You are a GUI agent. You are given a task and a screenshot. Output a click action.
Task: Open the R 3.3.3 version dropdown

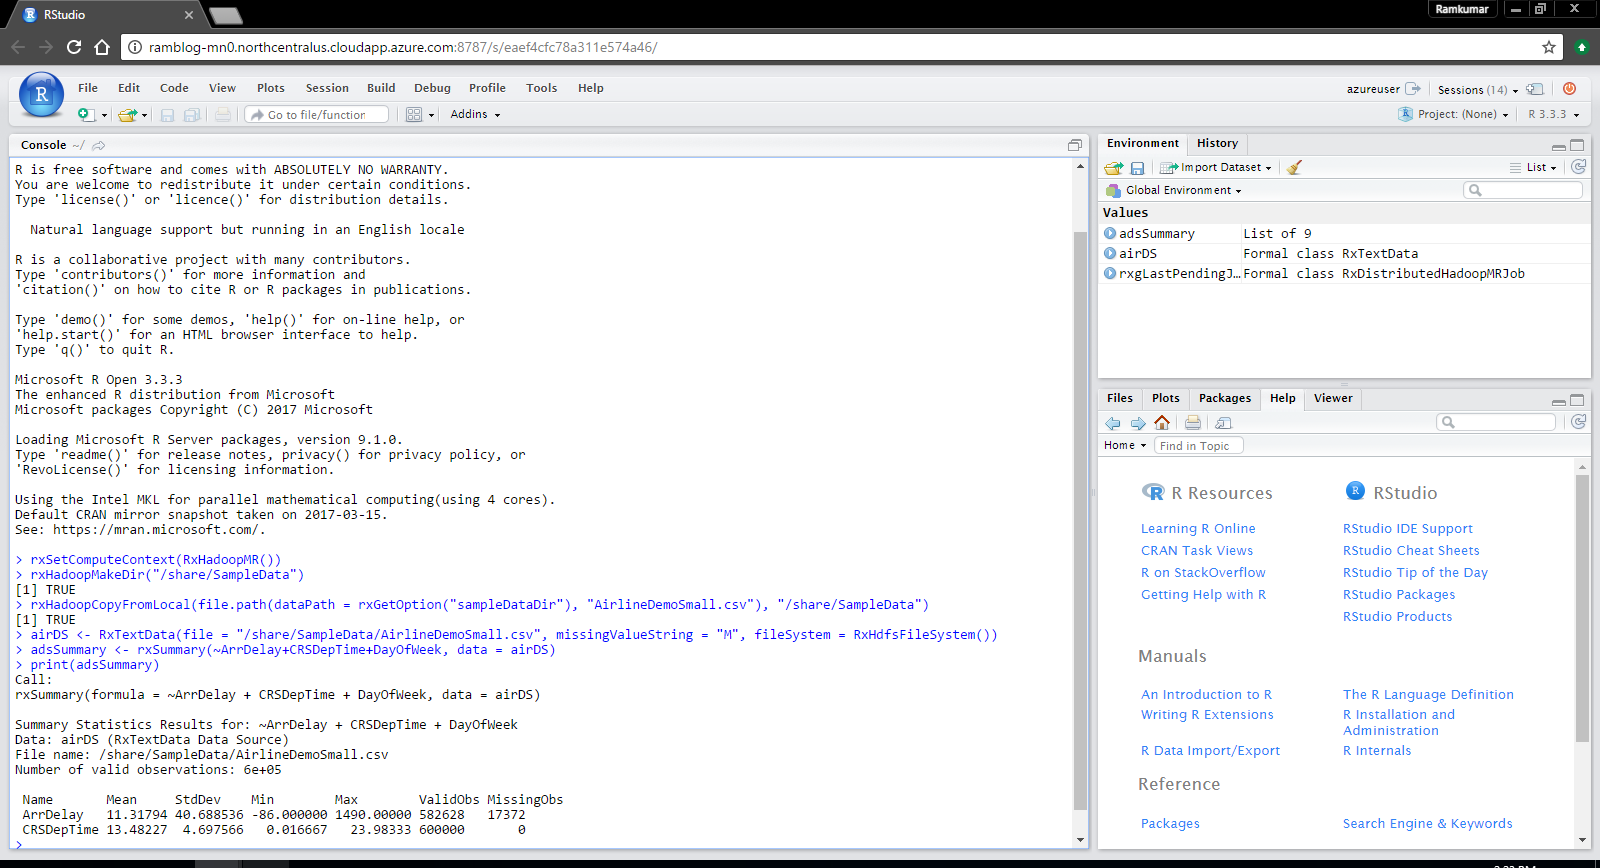click(x=1554, y=114)
